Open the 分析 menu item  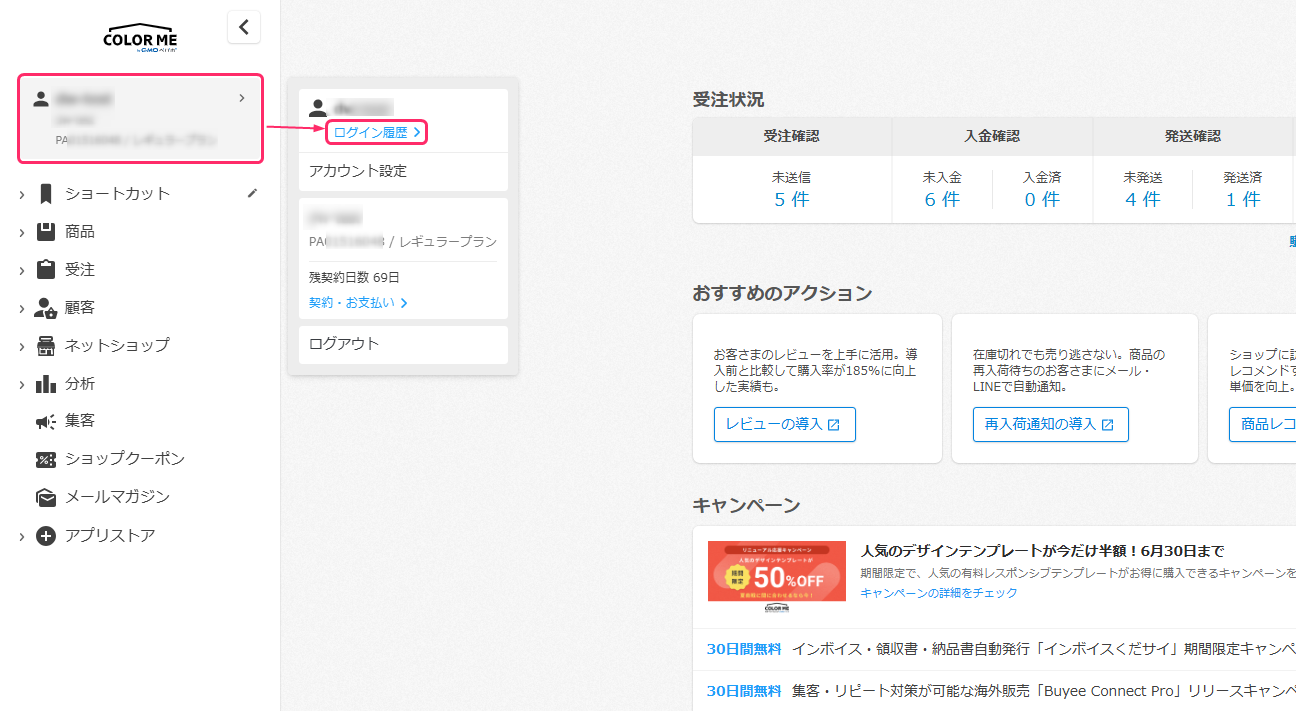pos(80,384)
